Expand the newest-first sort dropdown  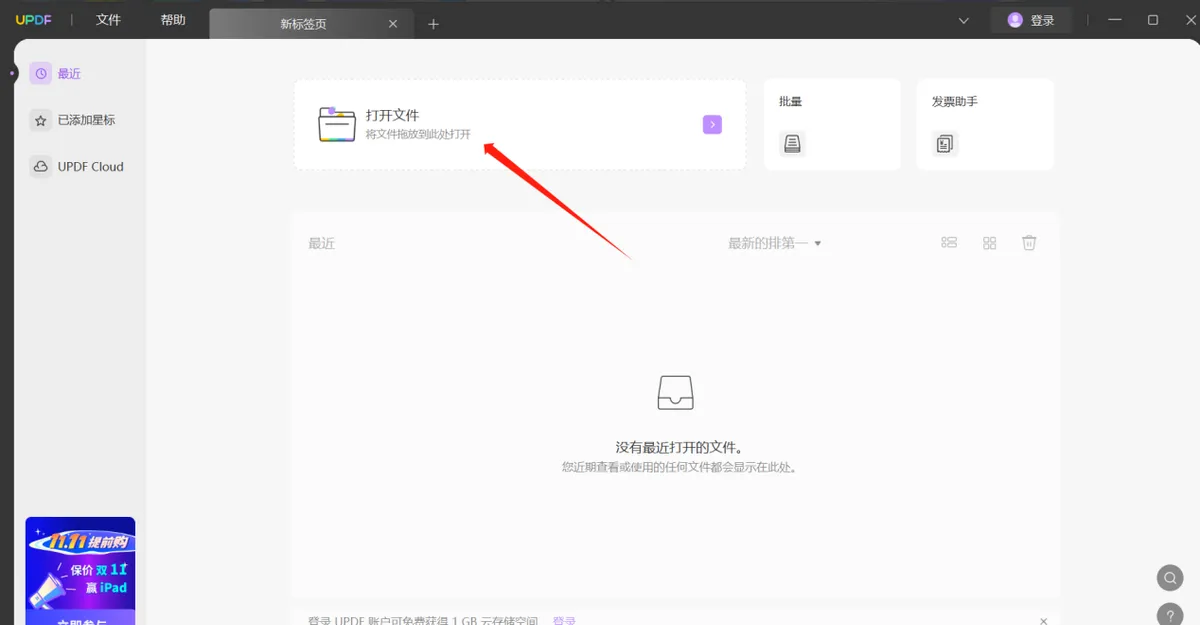(774, 243)
